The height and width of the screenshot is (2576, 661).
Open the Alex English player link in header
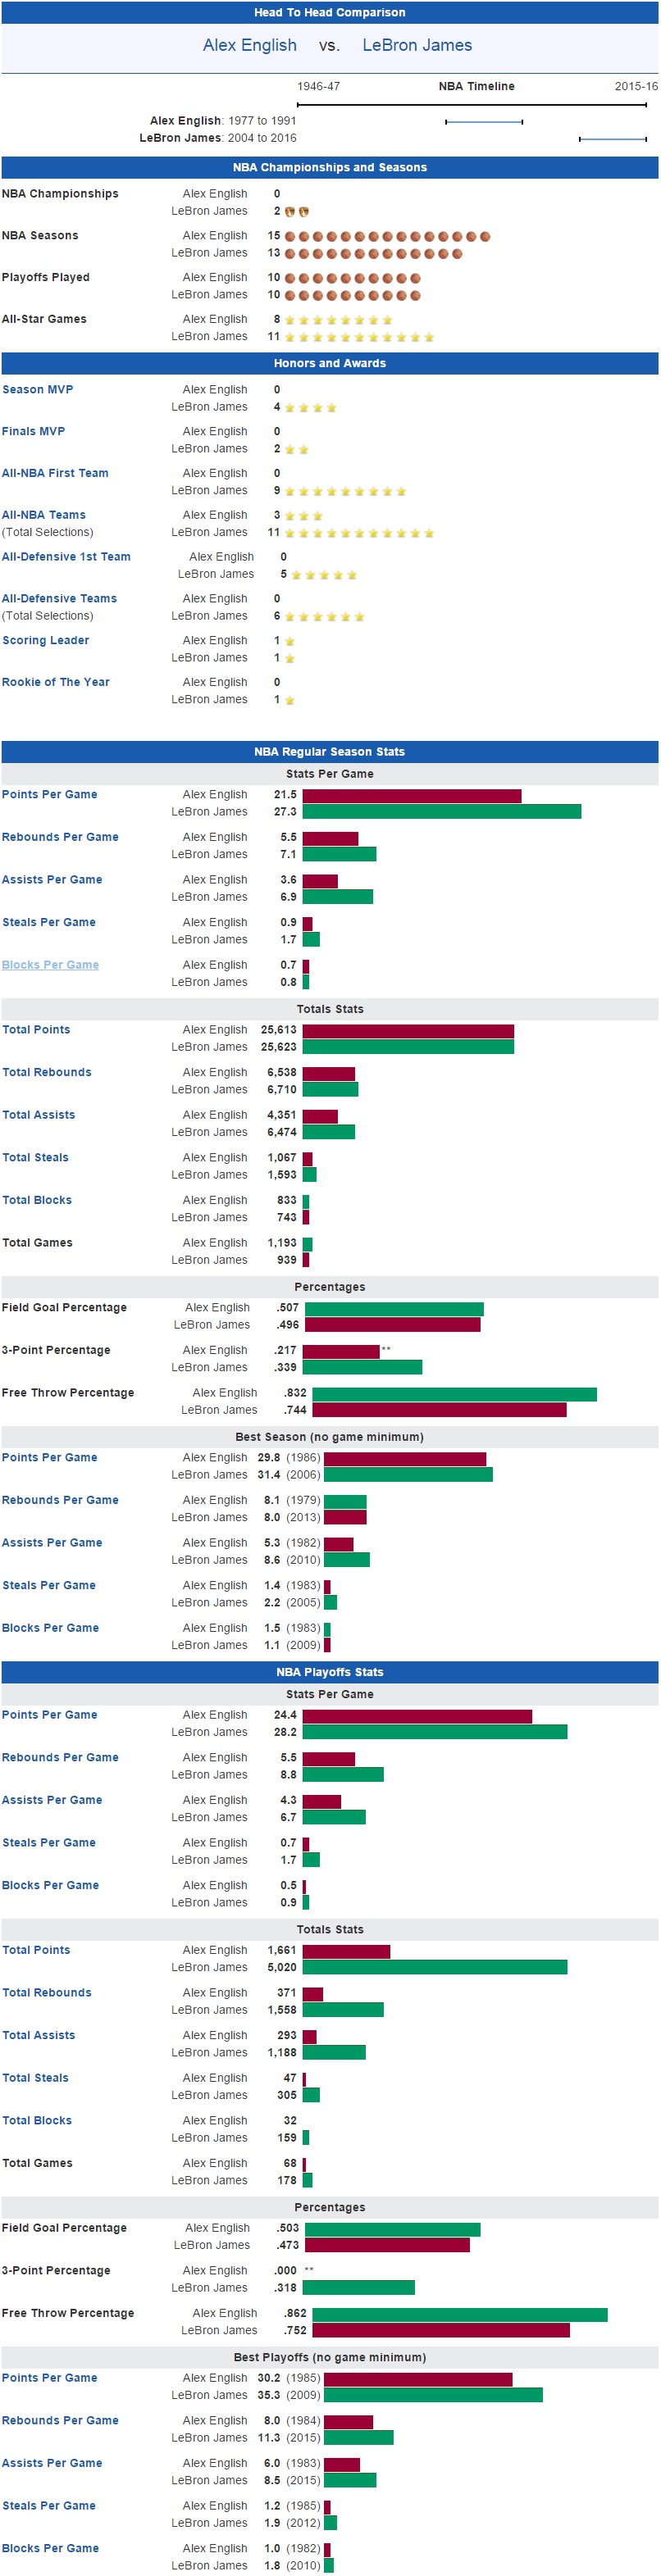pyautogui.click(x=249, y=46)
